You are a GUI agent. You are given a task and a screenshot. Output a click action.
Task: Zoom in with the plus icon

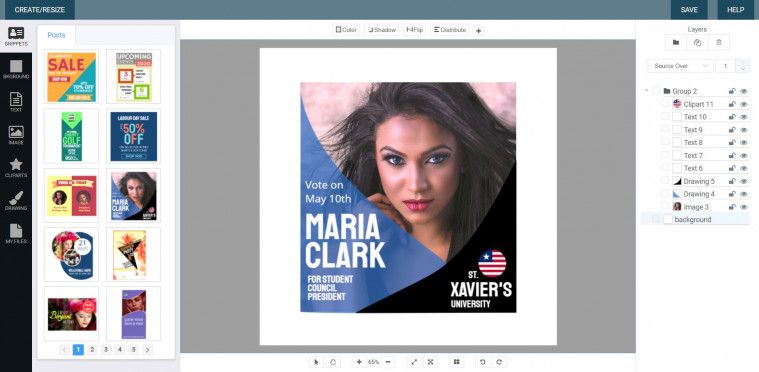click(359, 362)
